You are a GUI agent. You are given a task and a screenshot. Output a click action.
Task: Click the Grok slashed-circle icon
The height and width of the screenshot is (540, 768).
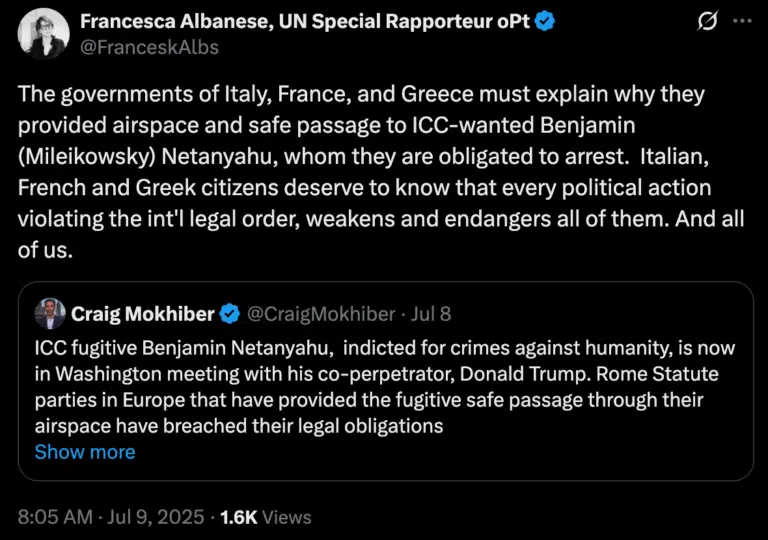(x=708, y=22)
